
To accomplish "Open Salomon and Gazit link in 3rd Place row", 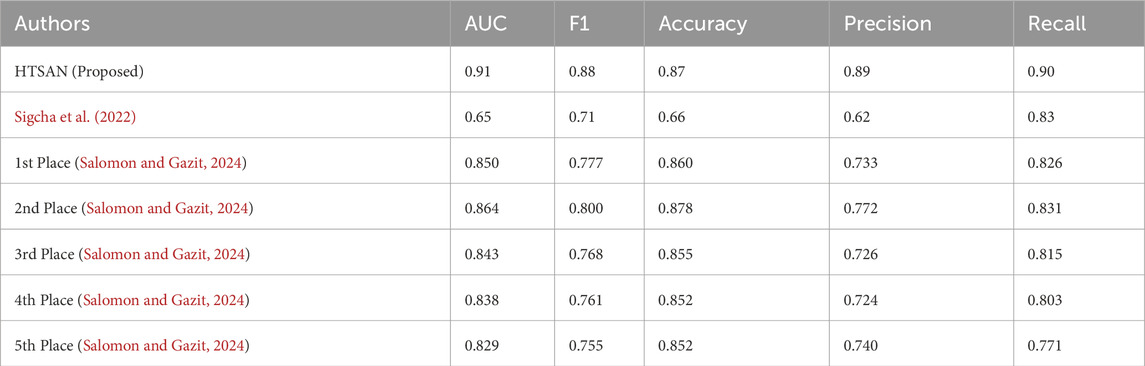I will (166, 254).
